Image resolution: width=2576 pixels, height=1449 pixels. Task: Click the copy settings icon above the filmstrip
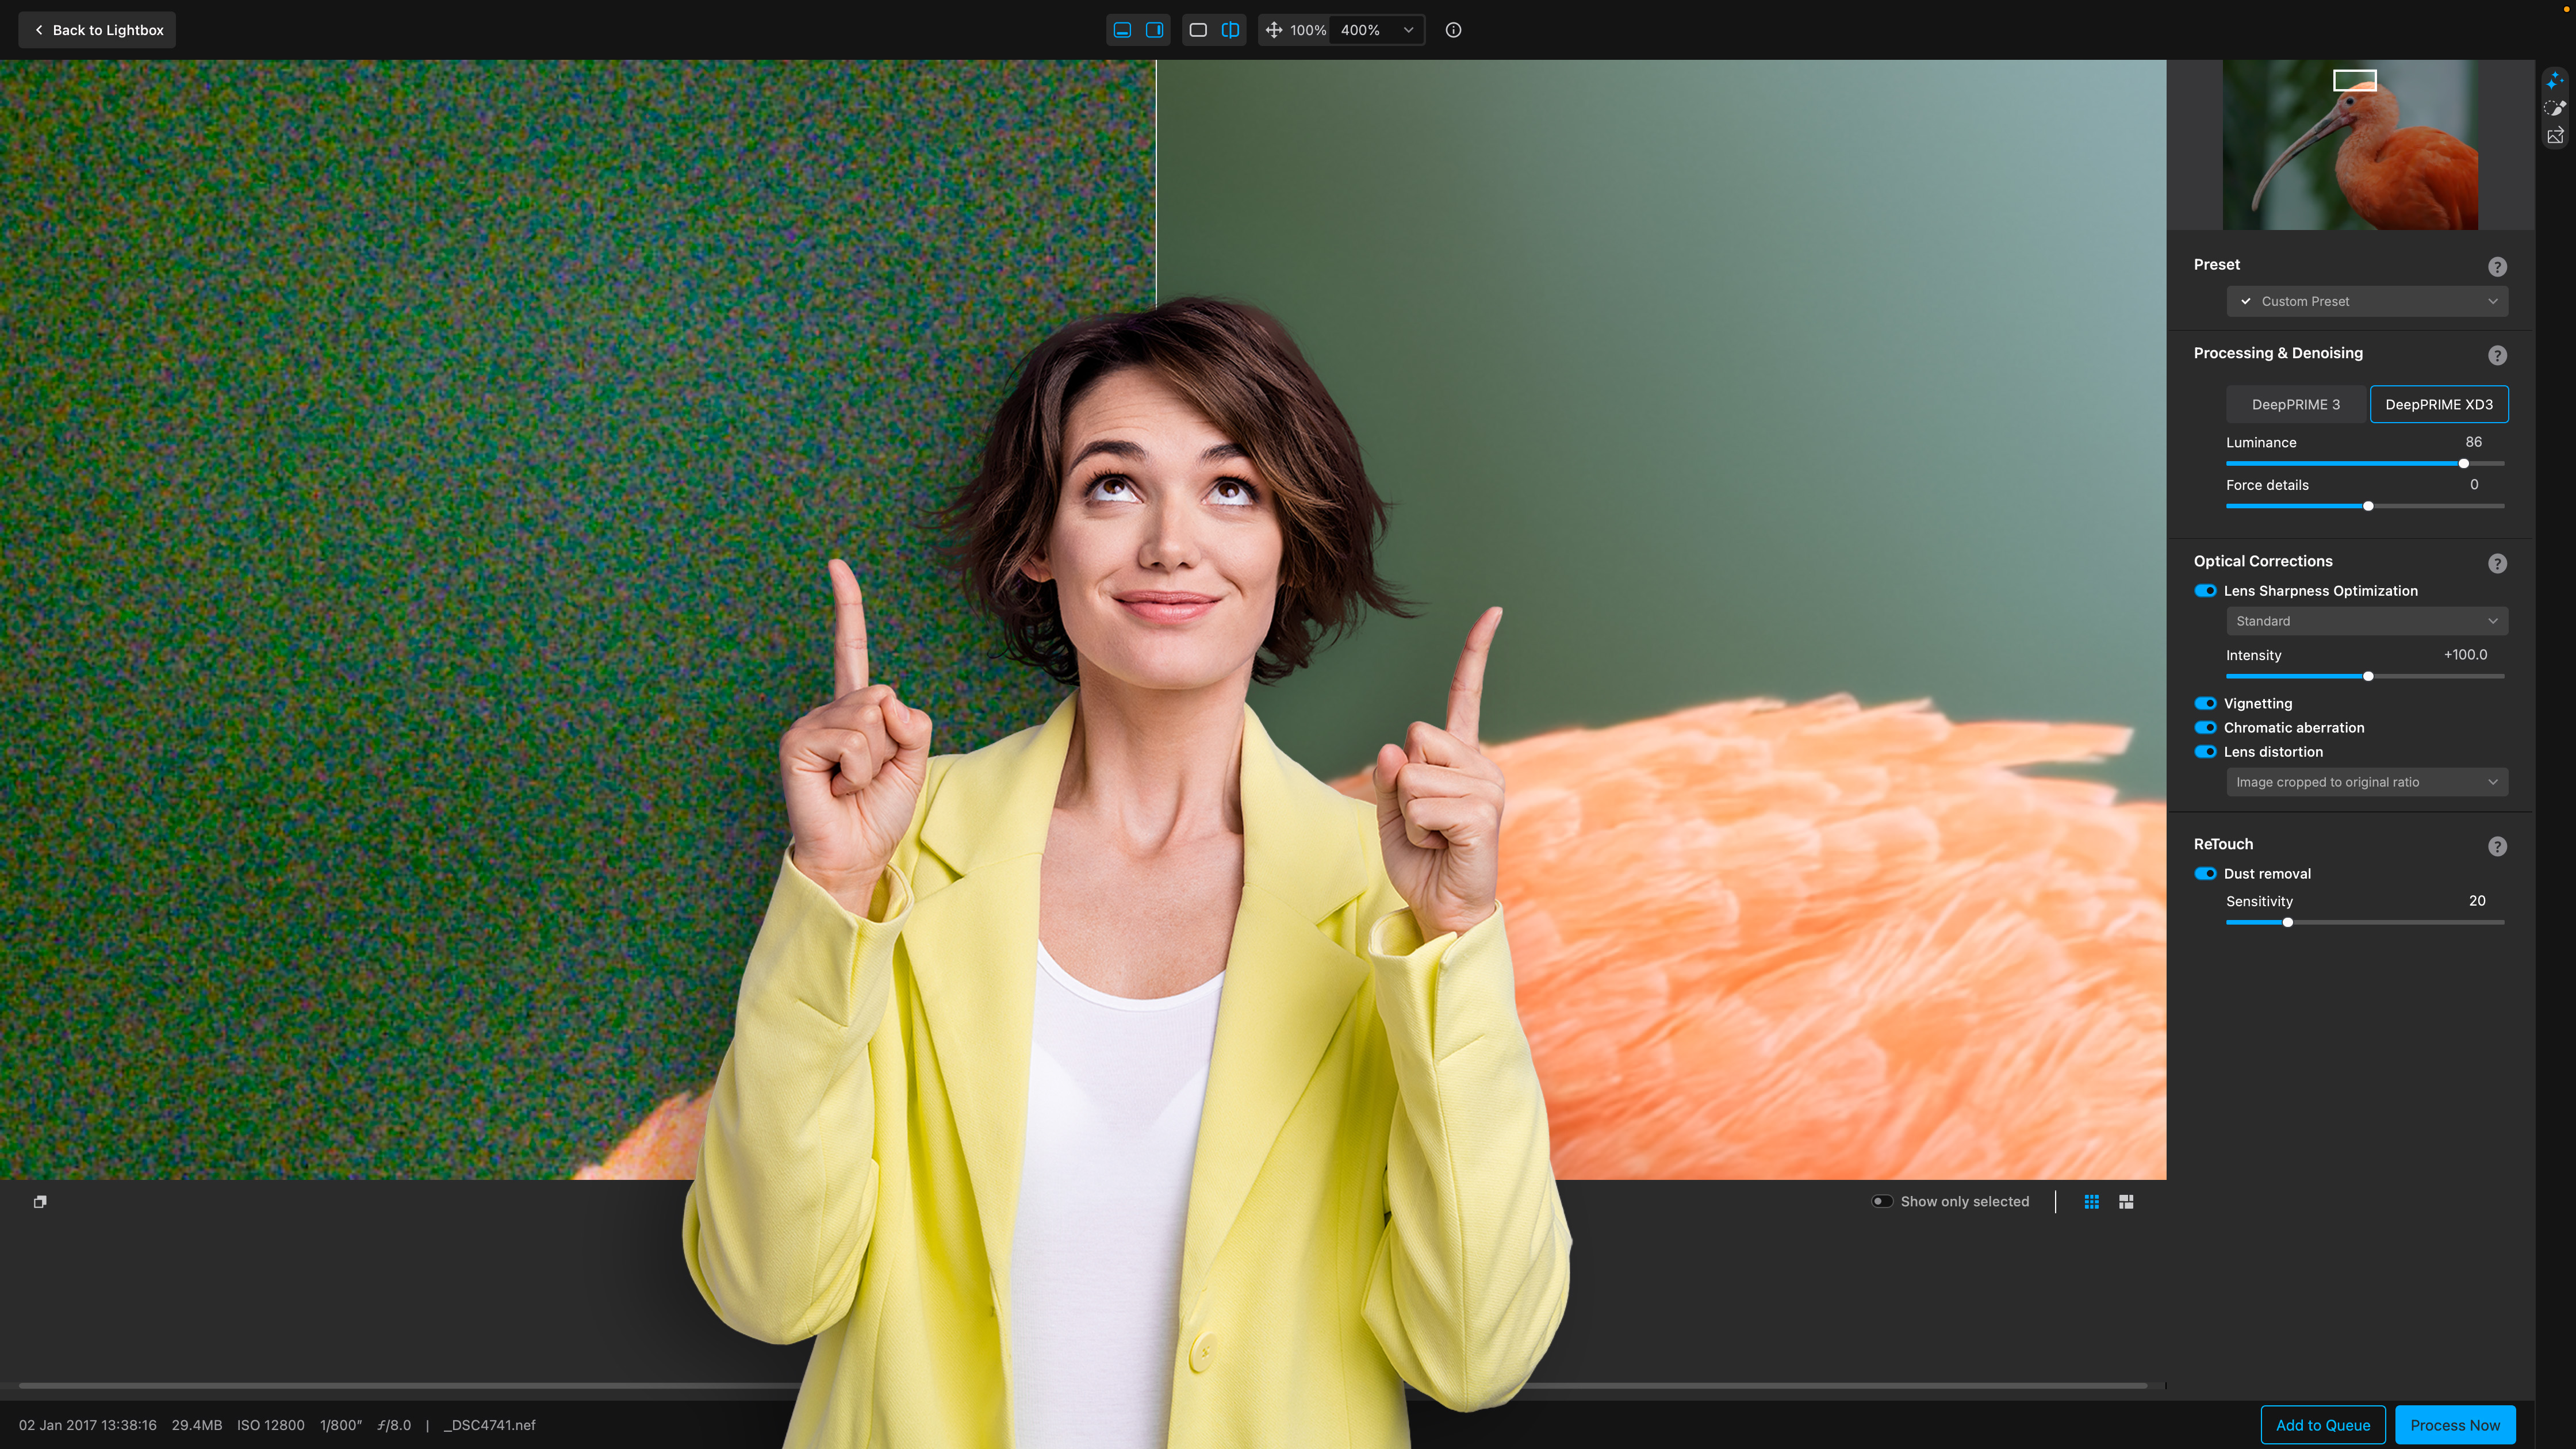tap(40, 1201)
